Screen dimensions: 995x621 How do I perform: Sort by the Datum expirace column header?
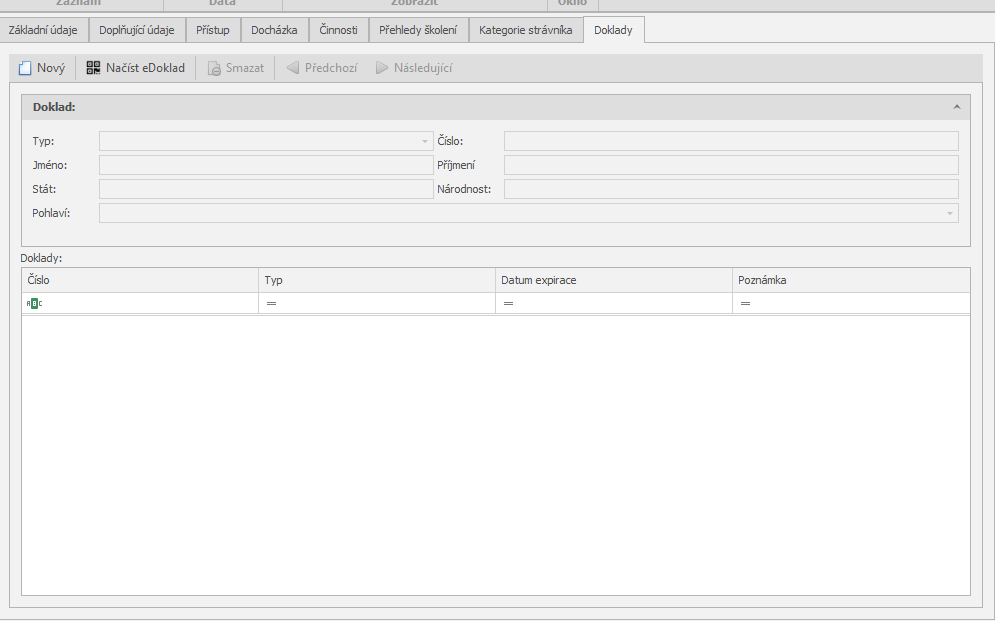613,280
